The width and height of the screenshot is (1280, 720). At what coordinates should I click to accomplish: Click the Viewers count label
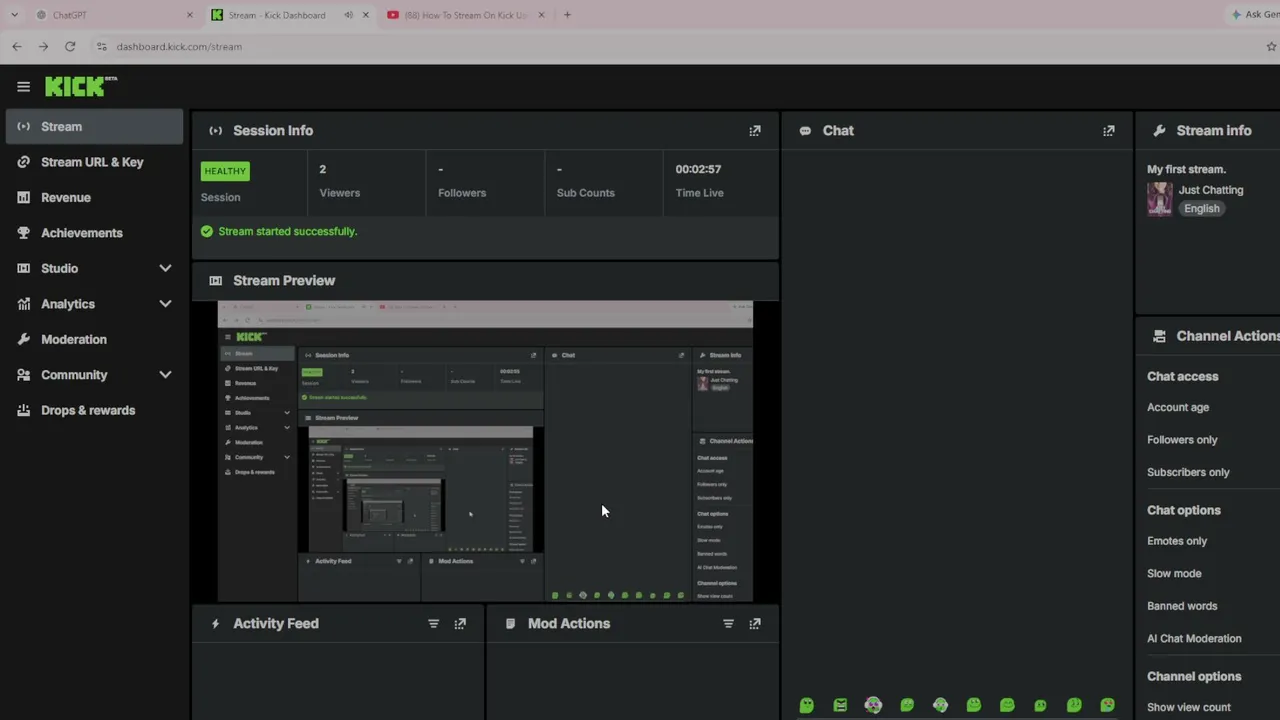tap(340, 193)
